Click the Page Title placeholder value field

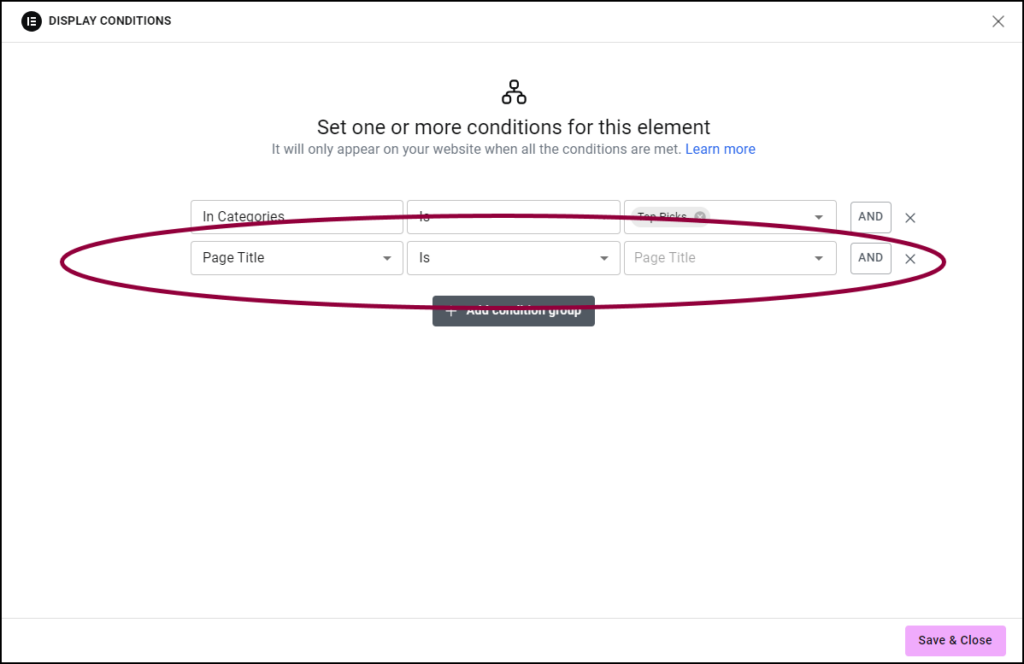[x=730, y=258]
